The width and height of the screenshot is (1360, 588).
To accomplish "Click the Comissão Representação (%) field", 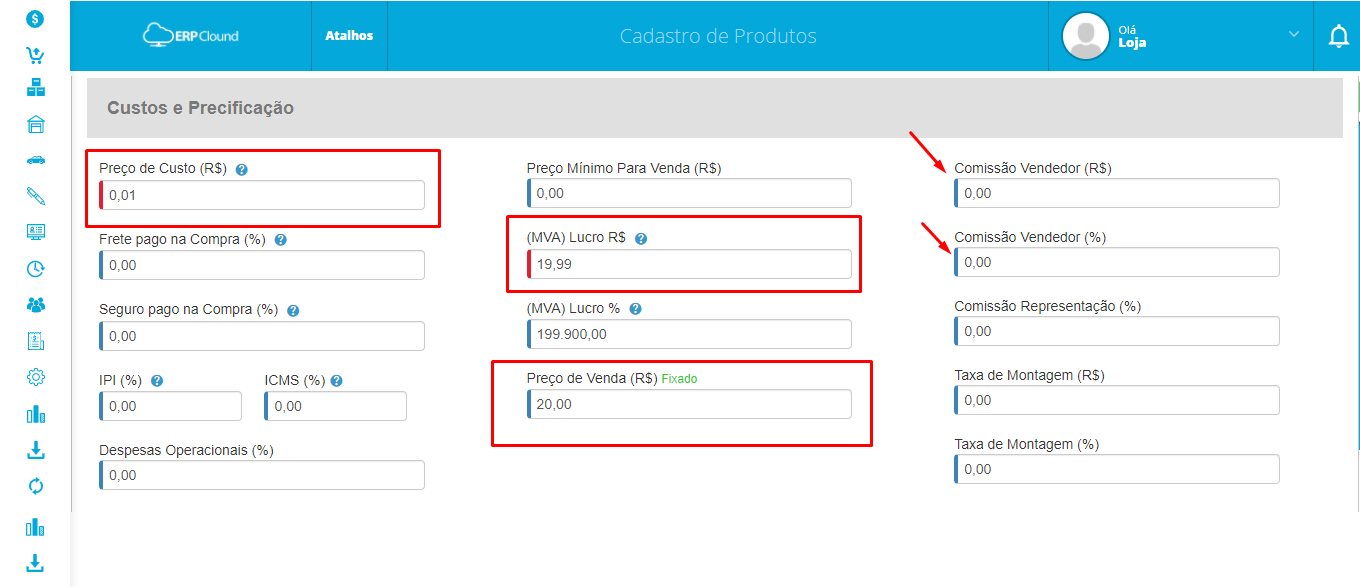I will pos(1117,331).
